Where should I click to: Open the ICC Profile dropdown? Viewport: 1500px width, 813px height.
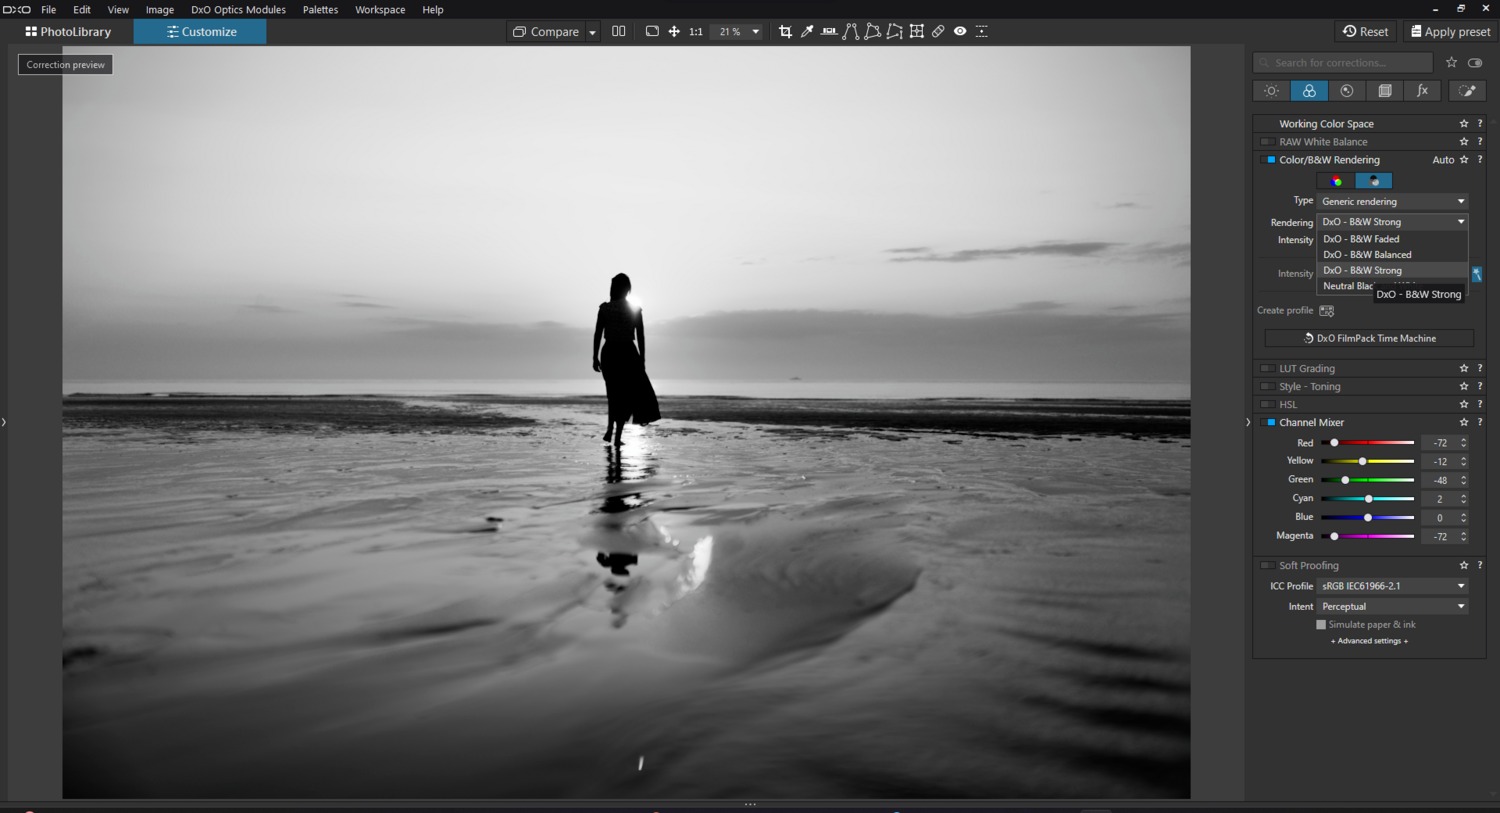[x=1391, y=586]
